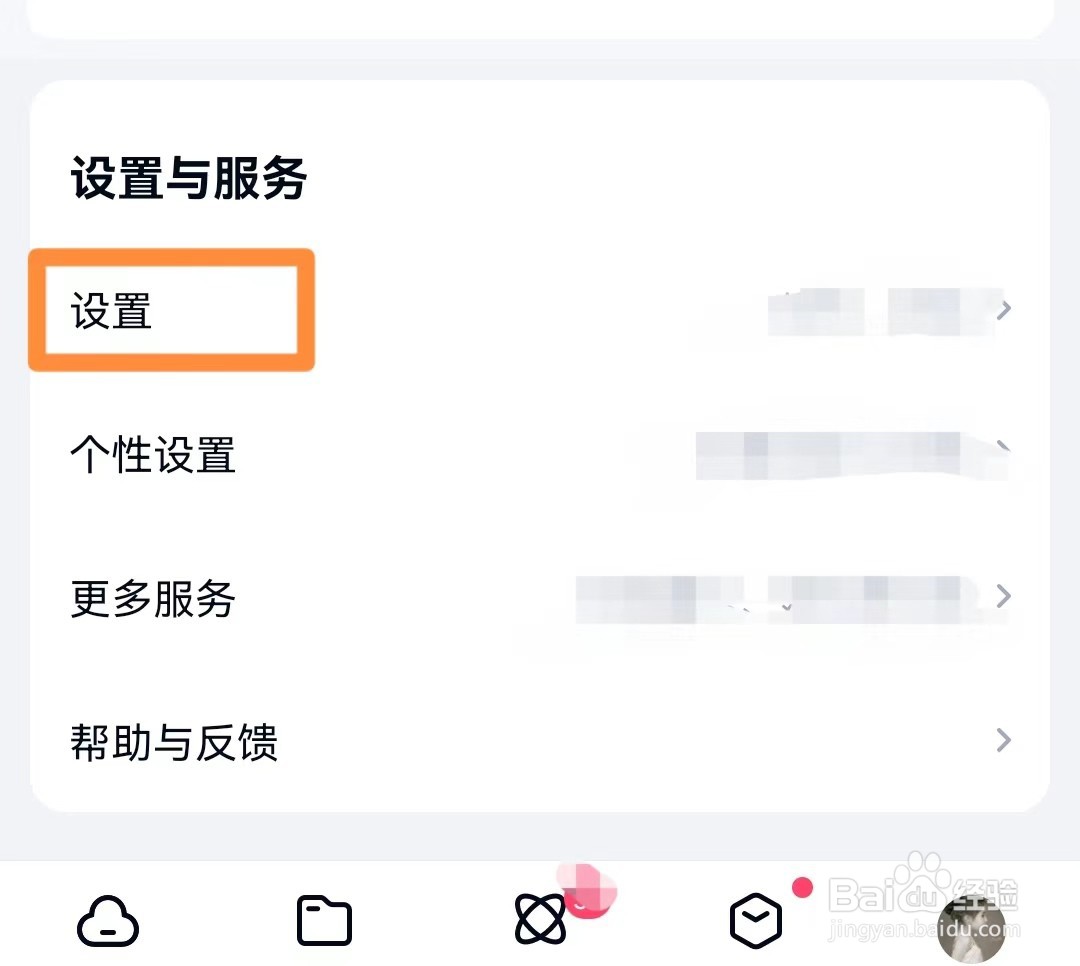Screen dimensions: 1080x966
Task: Open the hexagon box tab icon
Action: (756, 921)
